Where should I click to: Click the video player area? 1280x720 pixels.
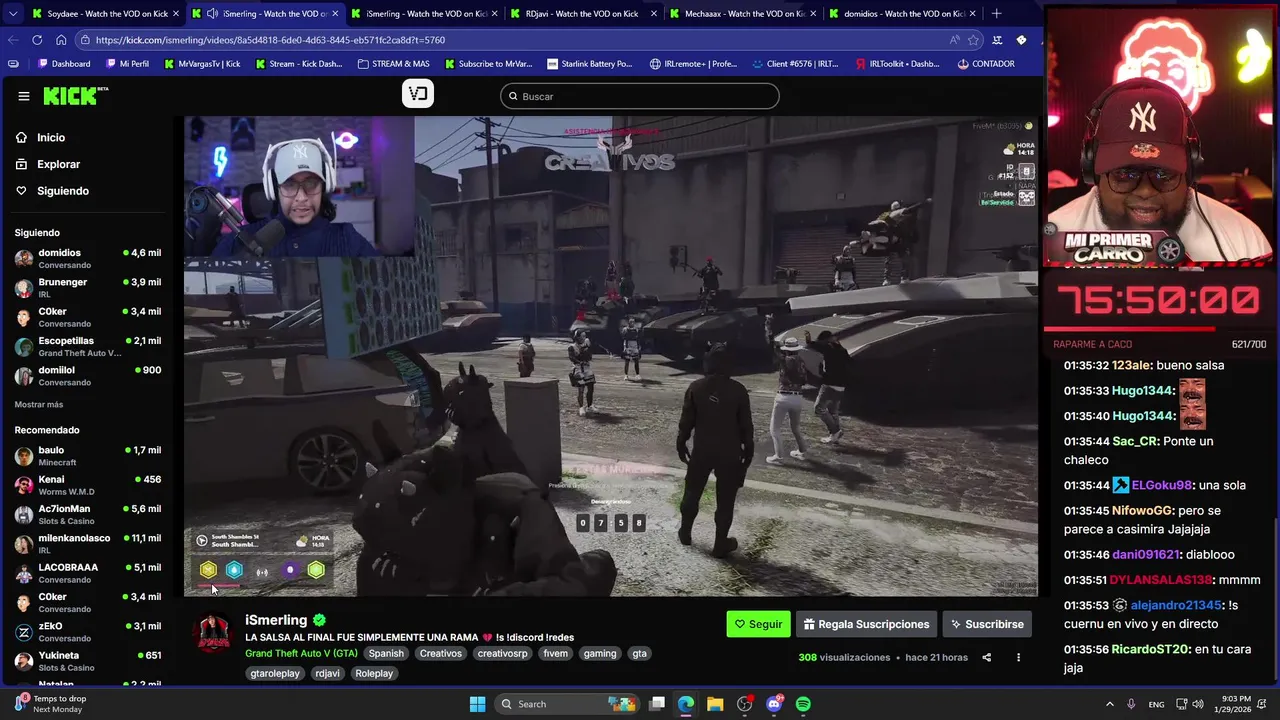(x=611, y=356)
